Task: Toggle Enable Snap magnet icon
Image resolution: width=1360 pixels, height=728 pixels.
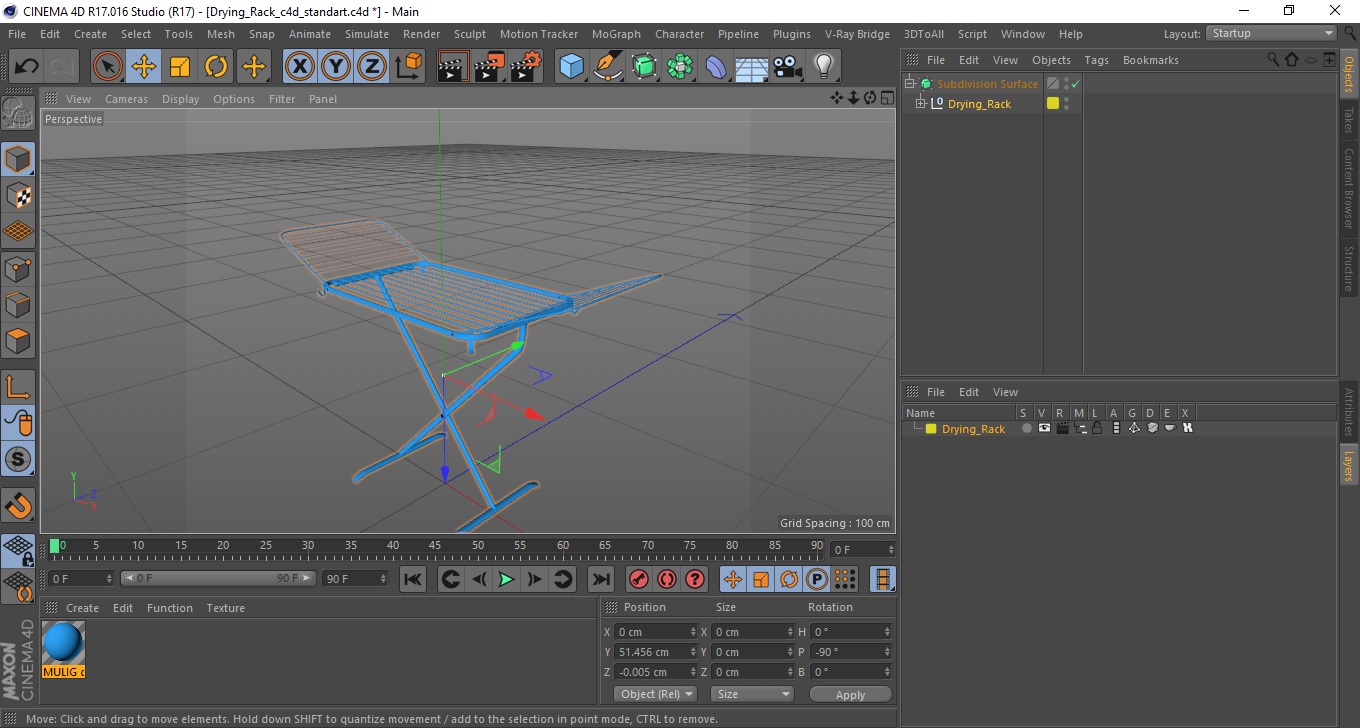Action: tap(18, 505)
